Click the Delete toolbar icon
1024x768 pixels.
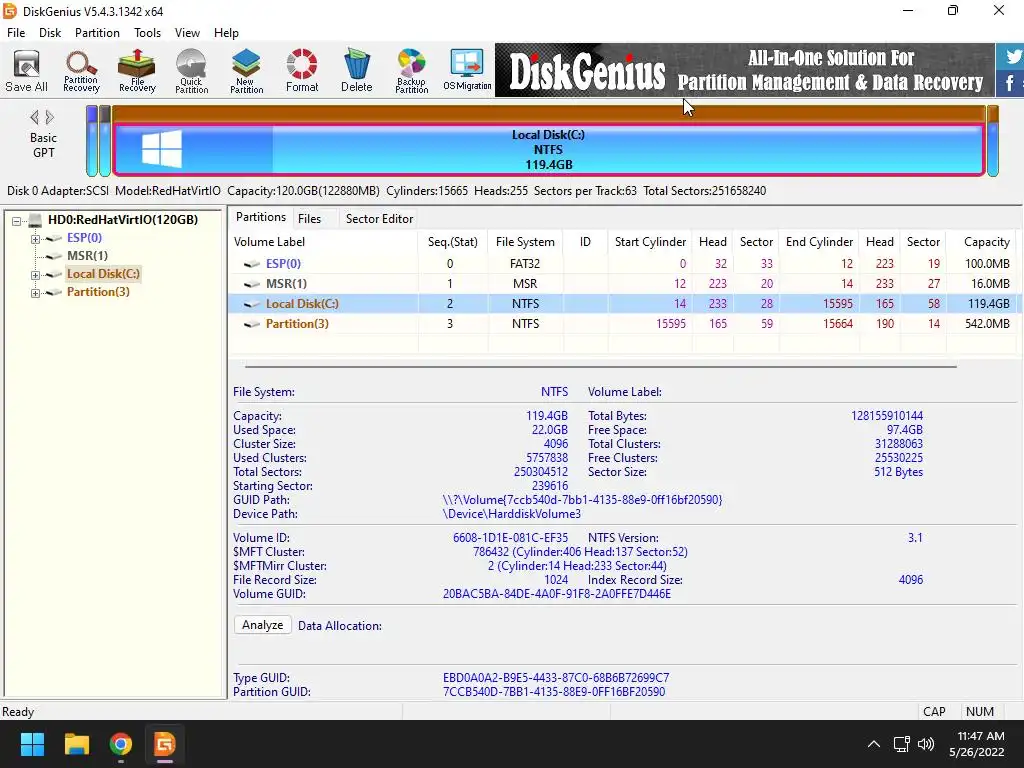[357, 71]
